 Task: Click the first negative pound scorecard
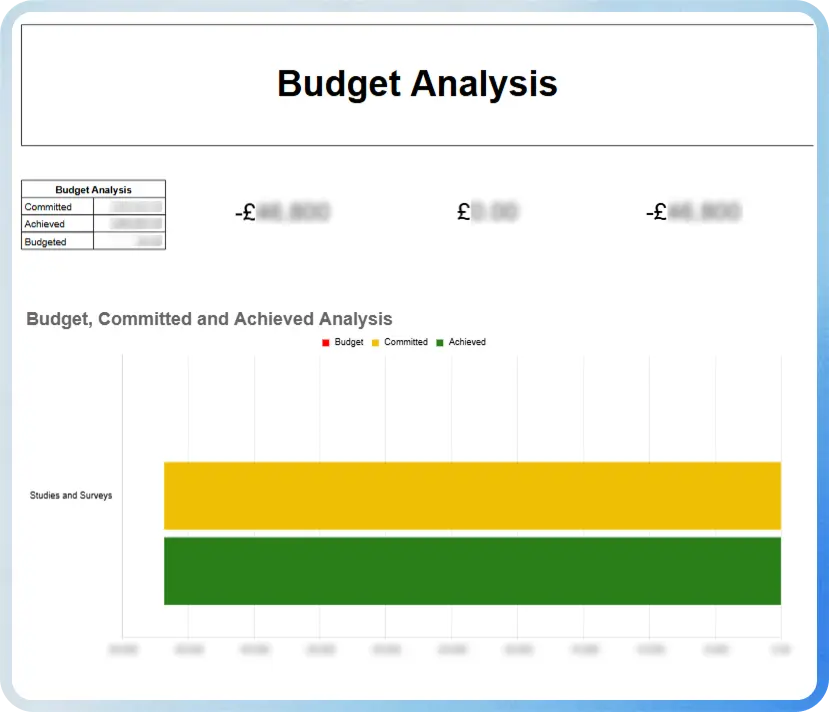[283, 212]
